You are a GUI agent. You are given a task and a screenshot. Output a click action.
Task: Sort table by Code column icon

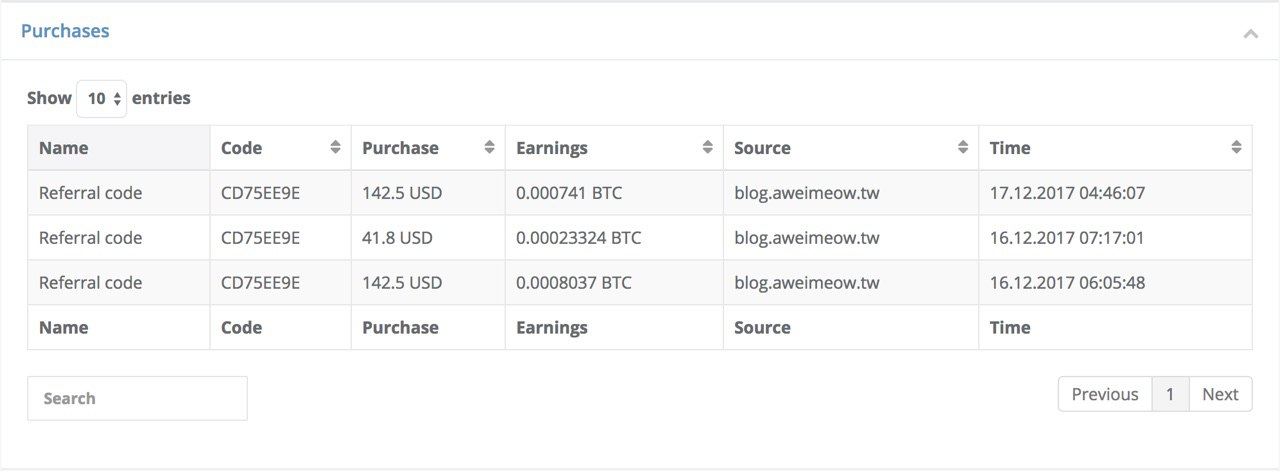pos(335,147)
